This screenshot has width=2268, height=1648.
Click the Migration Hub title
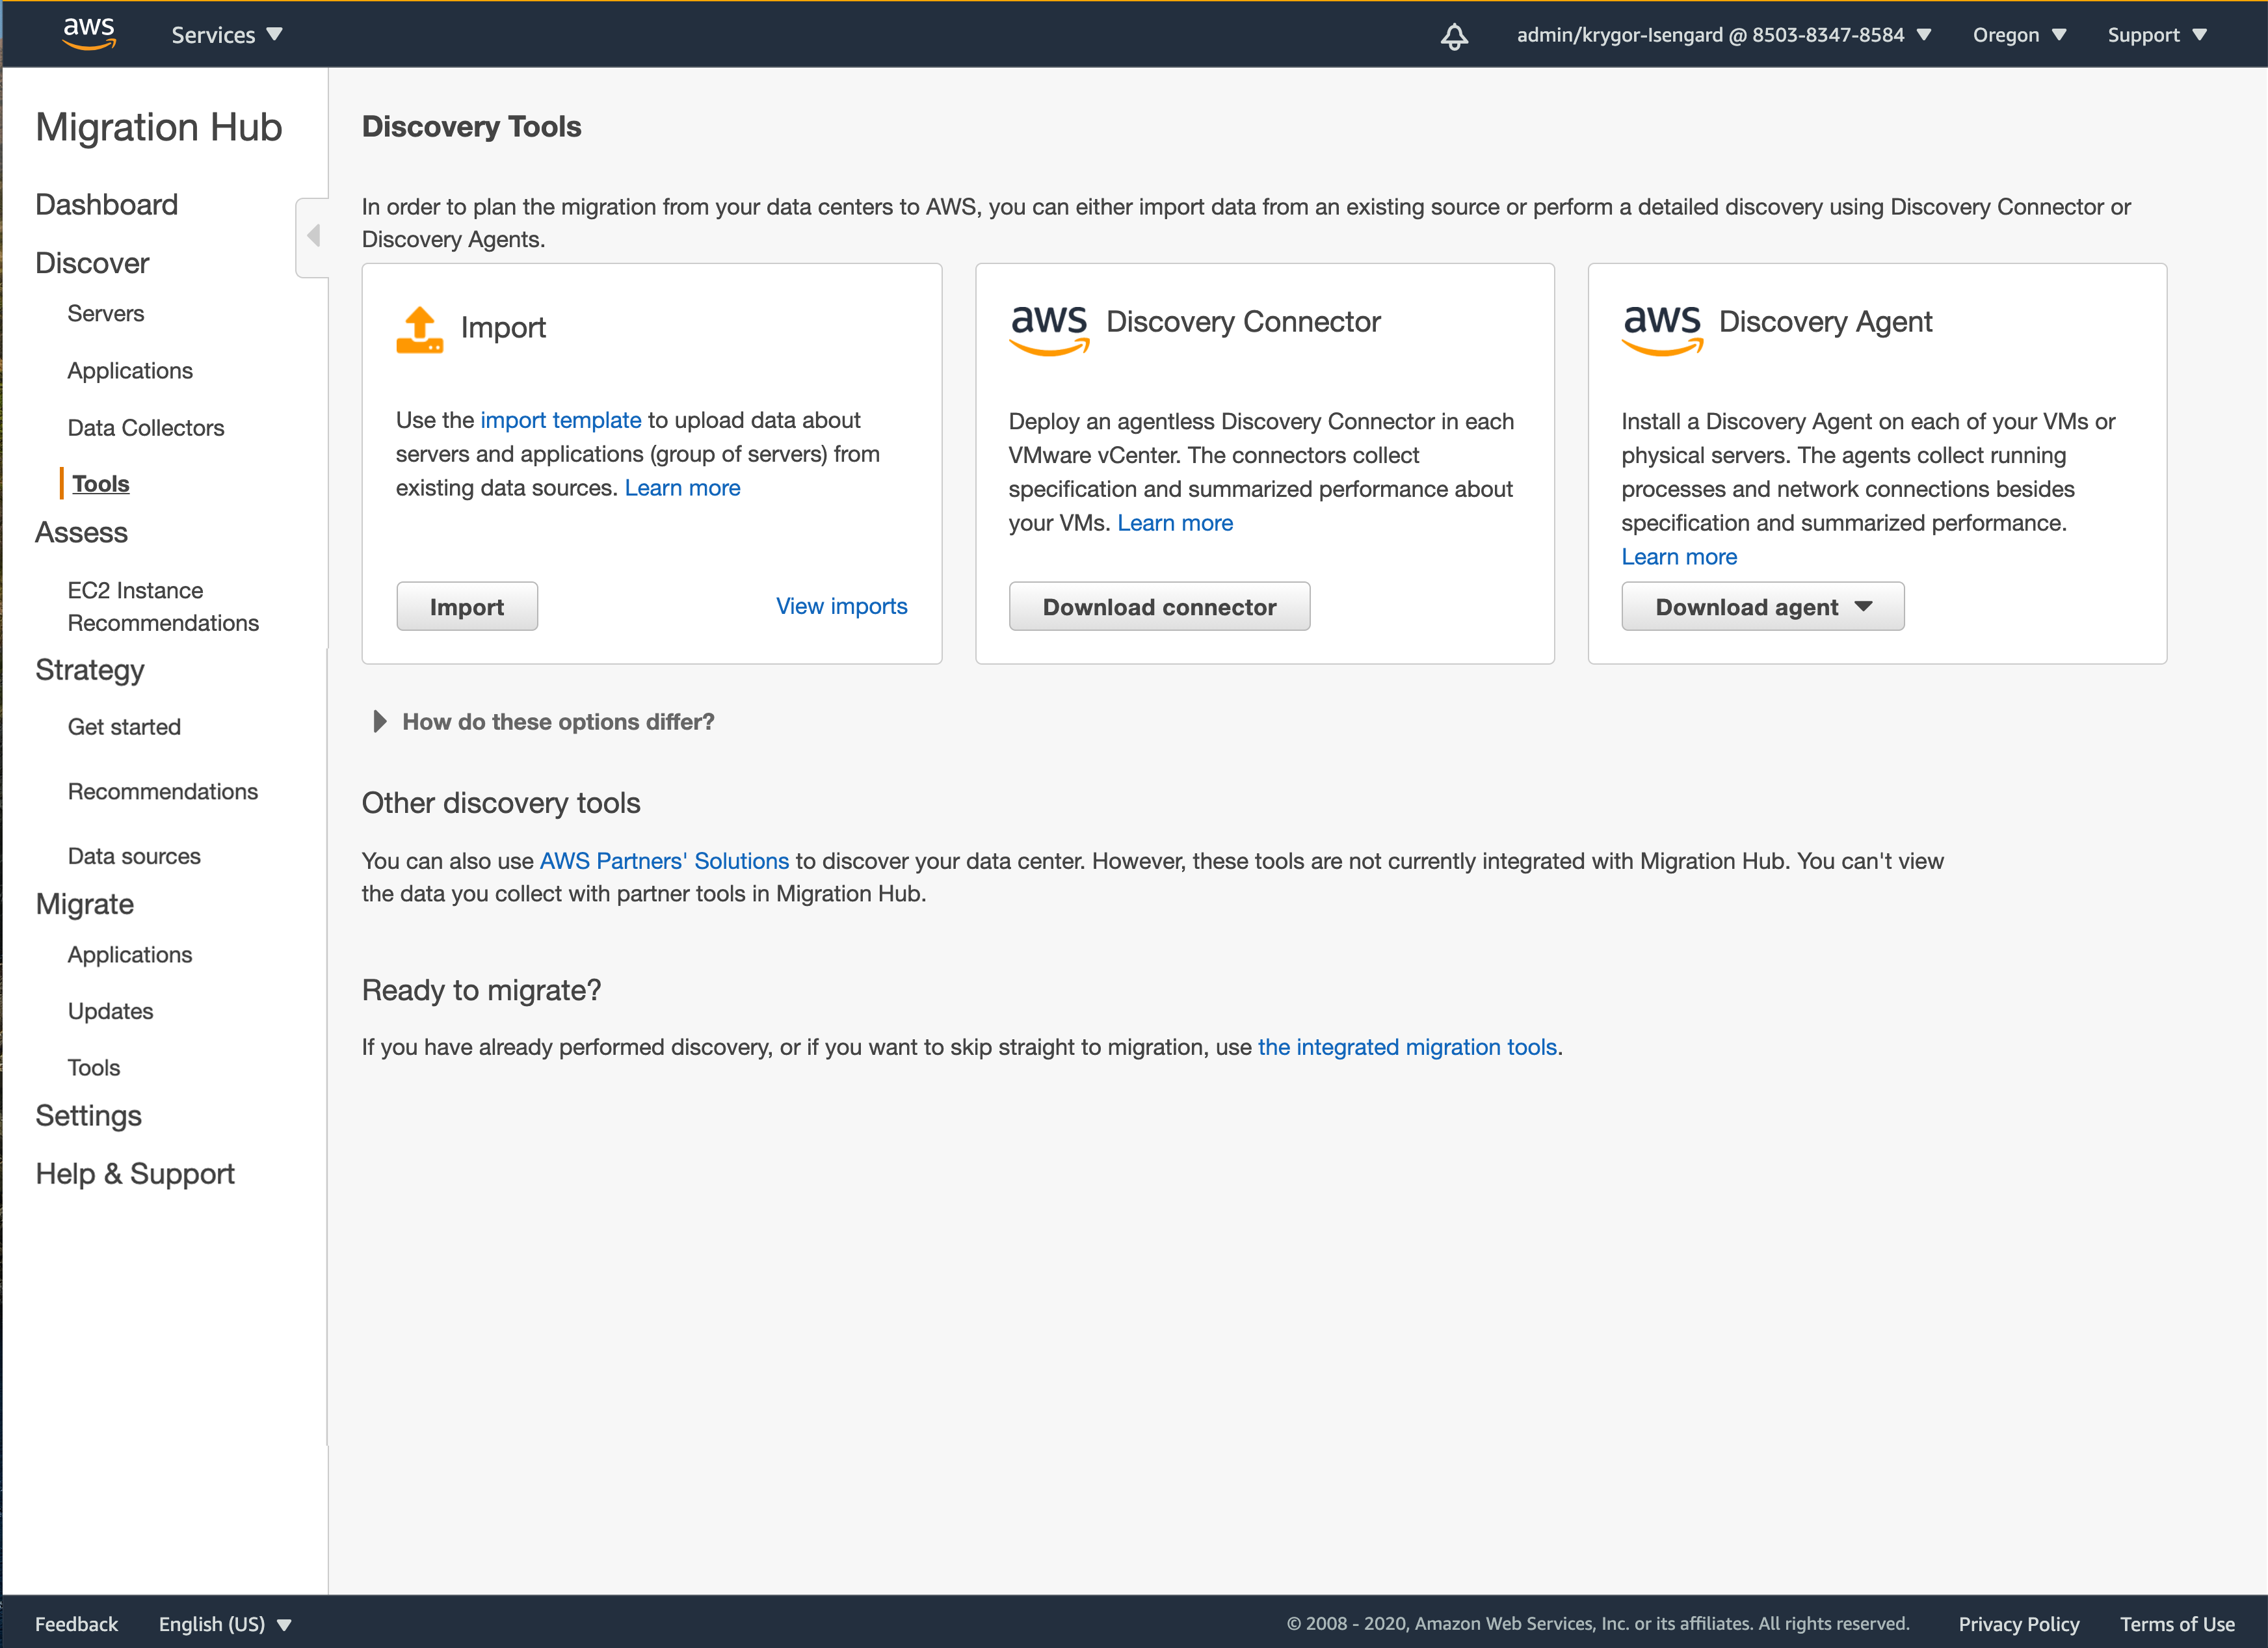pyautogui.click(x=159, y=127)
